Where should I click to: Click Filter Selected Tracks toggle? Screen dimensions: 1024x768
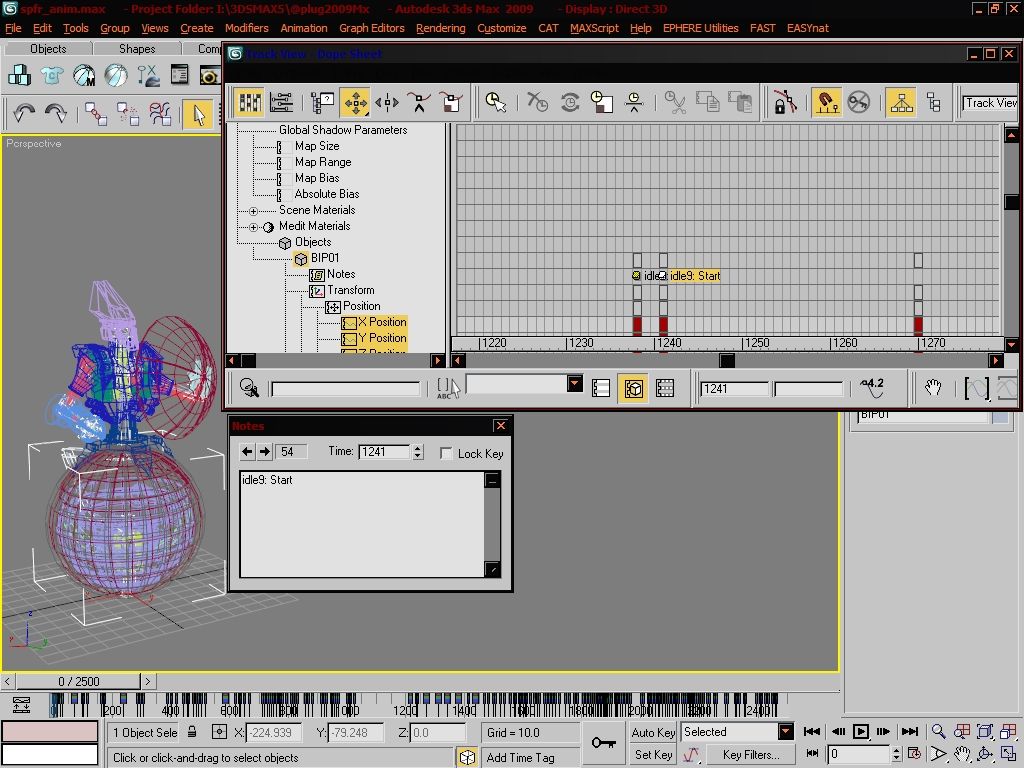pos(601,388)
